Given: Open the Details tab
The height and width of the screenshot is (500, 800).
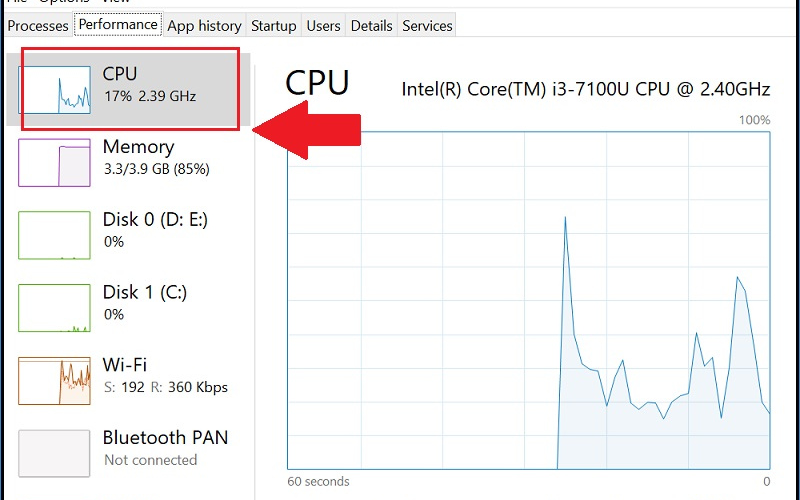Looking at the screenshot, I should tap(372, 26).
